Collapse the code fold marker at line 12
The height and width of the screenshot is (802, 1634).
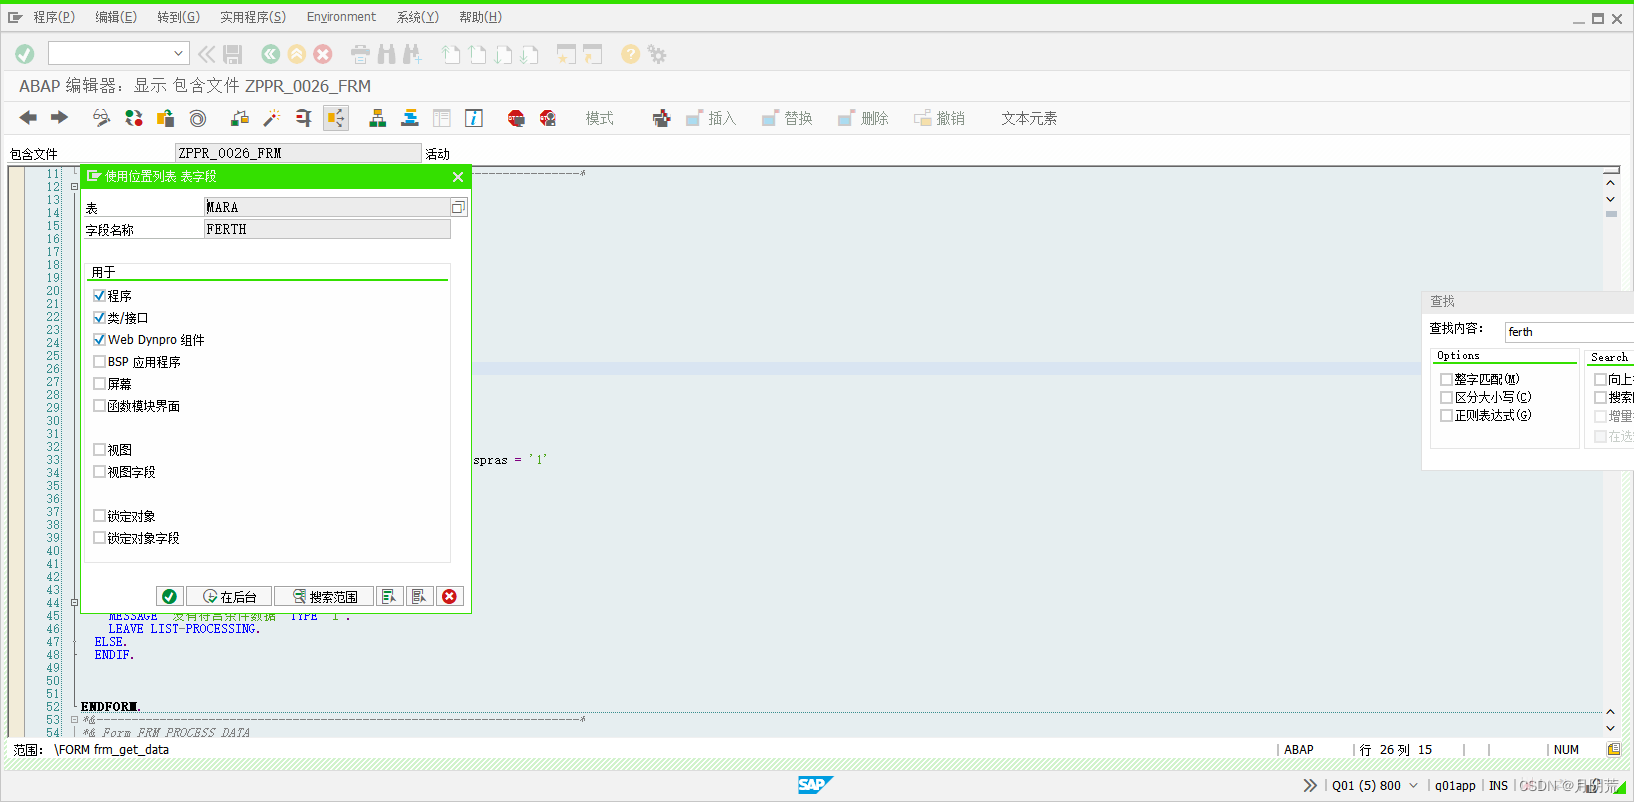point(74,186)
